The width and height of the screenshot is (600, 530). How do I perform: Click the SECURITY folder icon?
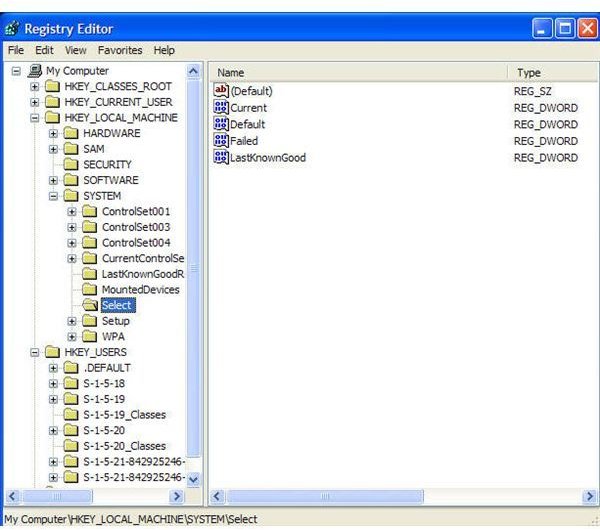tap(71, 165)
